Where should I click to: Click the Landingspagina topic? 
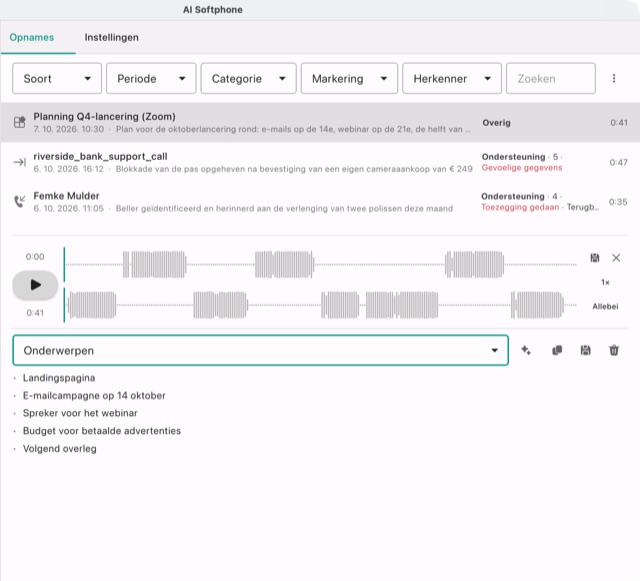pyautogui.click(x=59, y=378)
